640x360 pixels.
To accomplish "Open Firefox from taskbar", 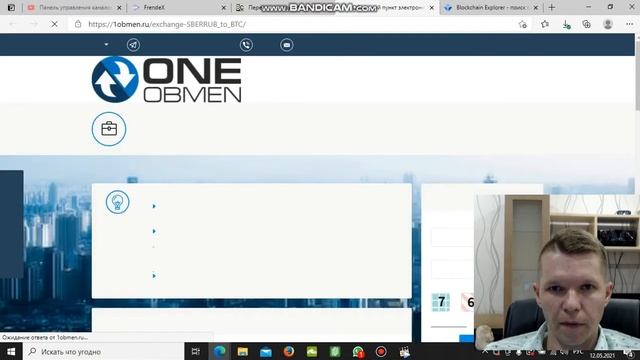I will pyautogui.click(x=289, y=351).
